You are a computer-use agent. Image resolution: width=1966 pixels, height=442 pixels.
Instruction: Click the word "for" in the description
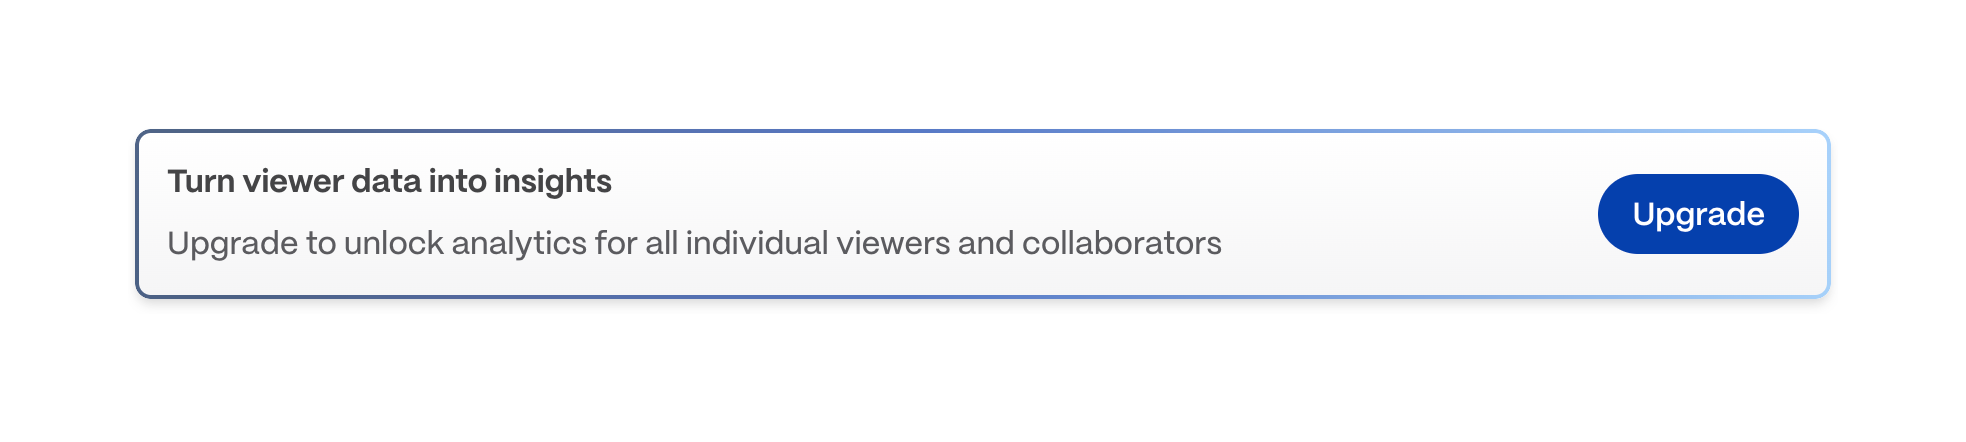tap(615, 243)
